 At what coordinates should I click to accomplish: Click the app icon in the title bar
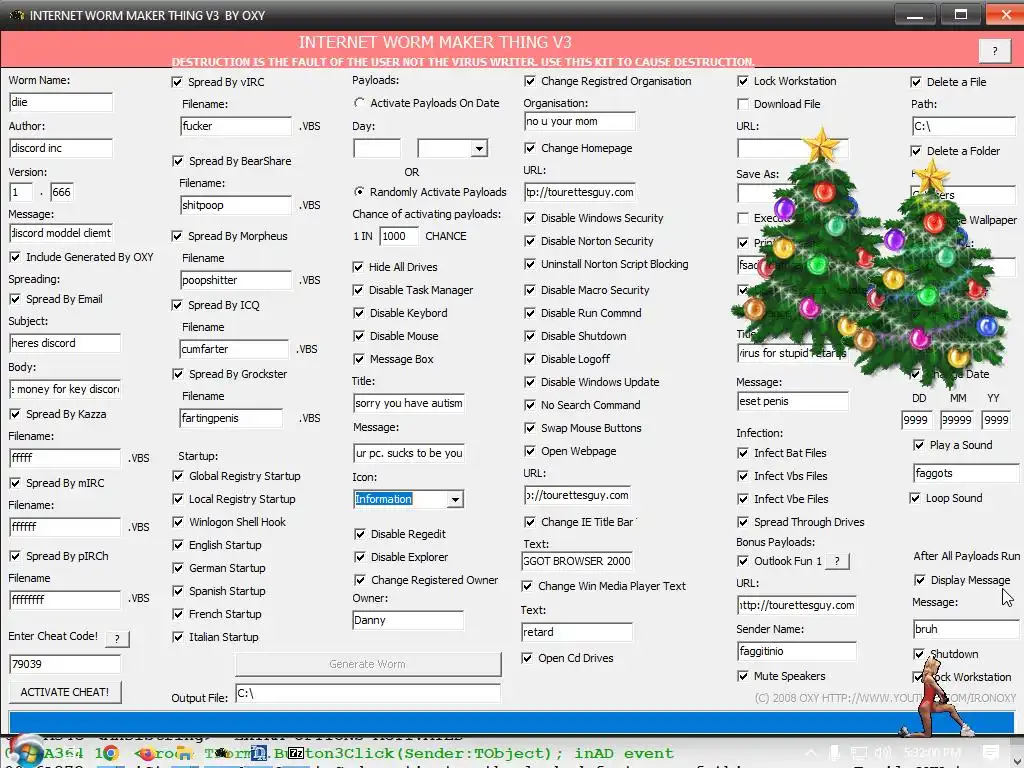pyautogui.click(x=16, y=15)
